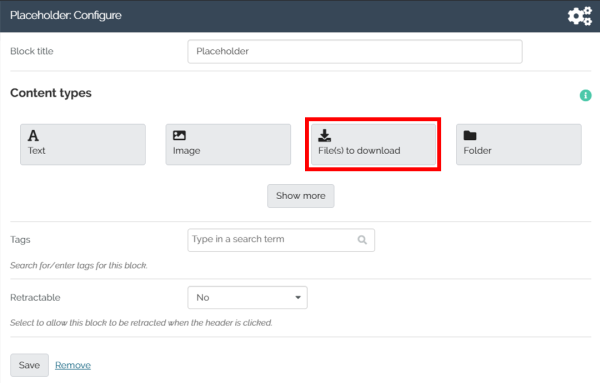Click the picture icon above Image
The height and width of the screenshot is (383, 600).
(x=179, y=135)
